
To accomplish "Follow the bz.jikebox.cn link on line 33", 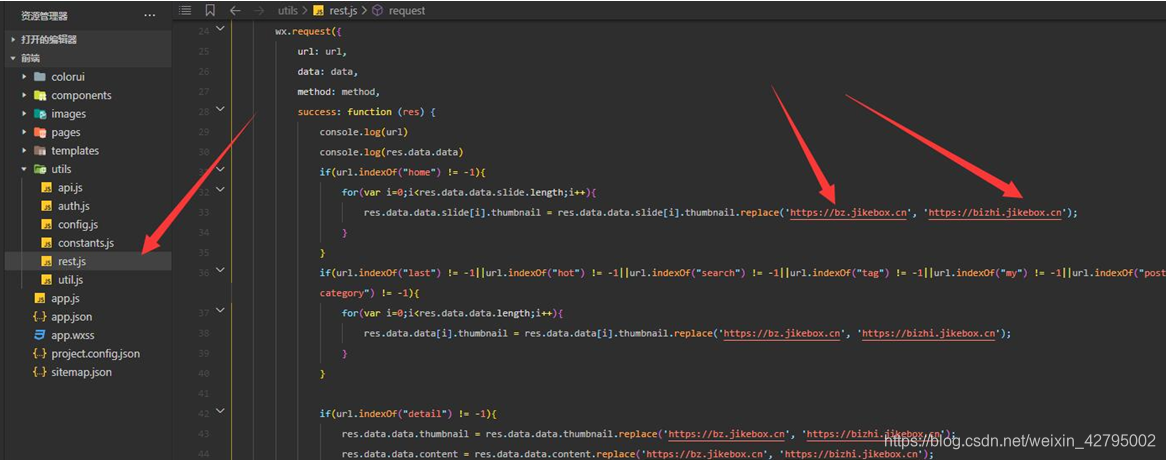I will coord(848,213).
